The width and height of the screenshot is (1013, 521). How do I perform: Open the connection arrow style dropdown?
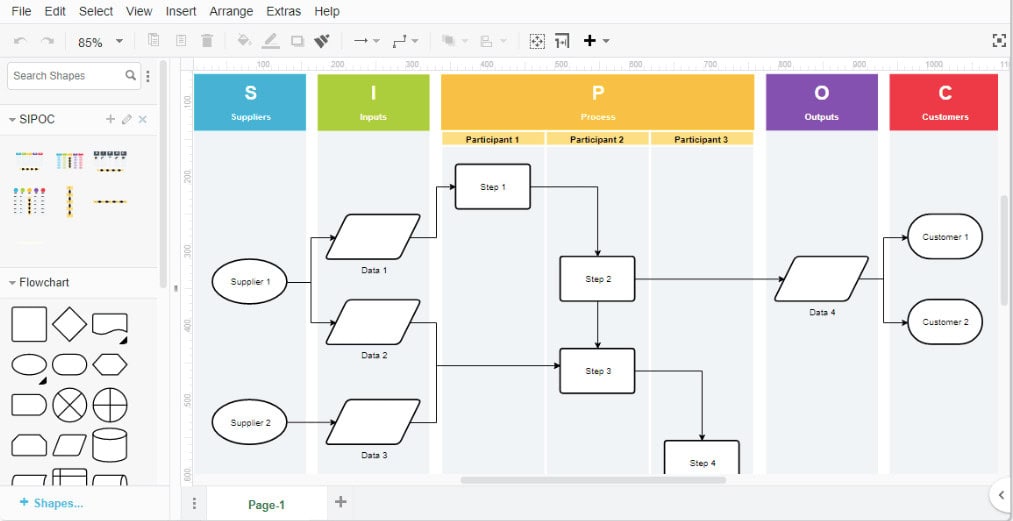tap(367, 41)
